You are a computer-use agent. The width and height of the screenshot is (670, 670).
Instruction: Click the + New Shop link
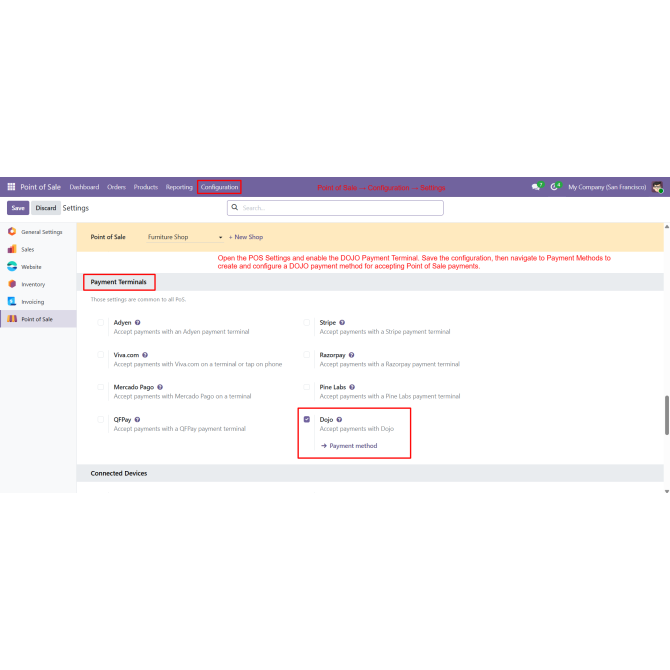coord(246,237)
